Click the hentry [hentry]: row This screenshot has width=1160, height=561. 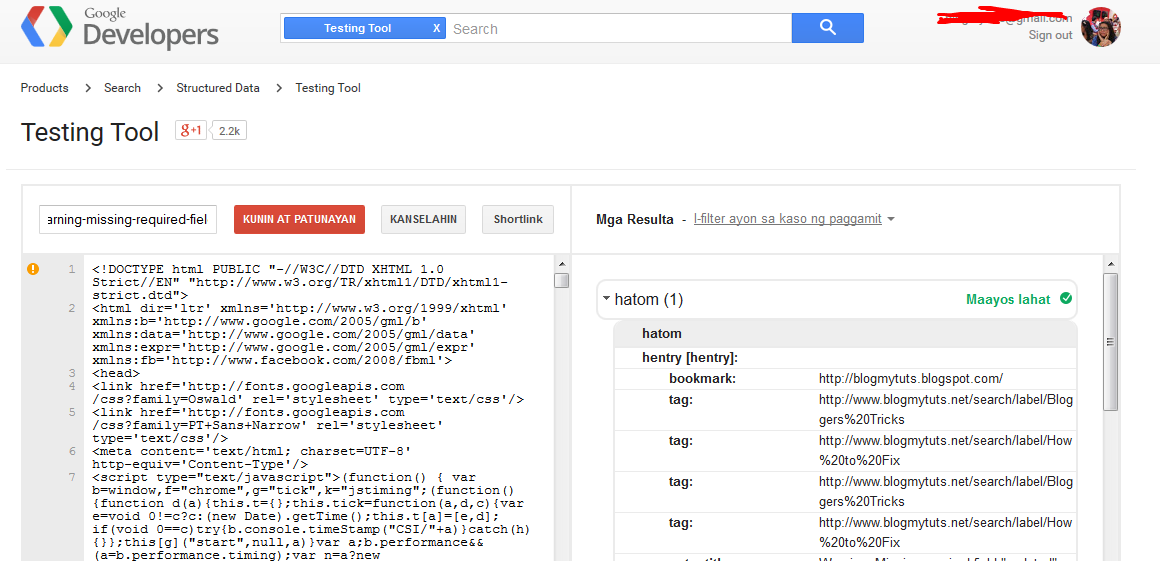(845, 357)
